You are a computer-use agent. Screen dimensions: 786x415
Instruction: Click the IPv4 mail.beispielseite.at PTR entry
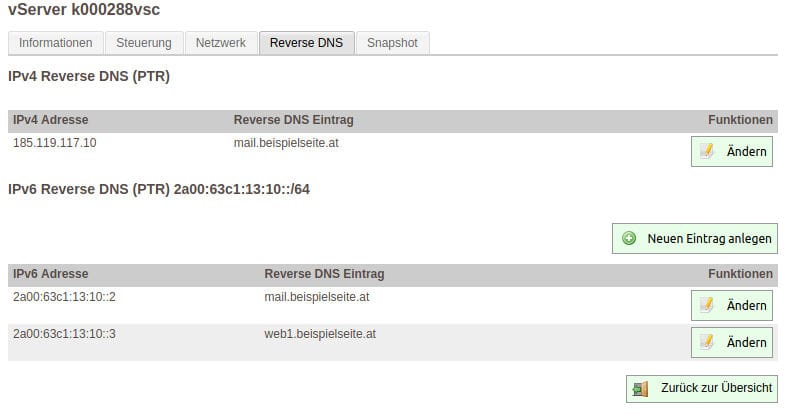tap(287, 143)
